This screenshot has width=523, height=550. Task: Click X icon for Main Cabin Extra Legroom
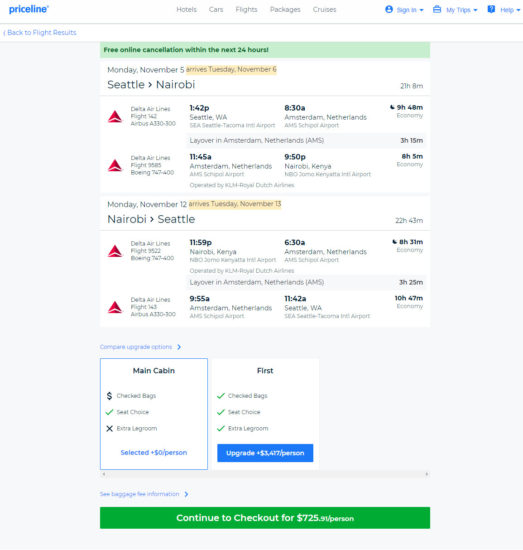[x=109, y=428]
